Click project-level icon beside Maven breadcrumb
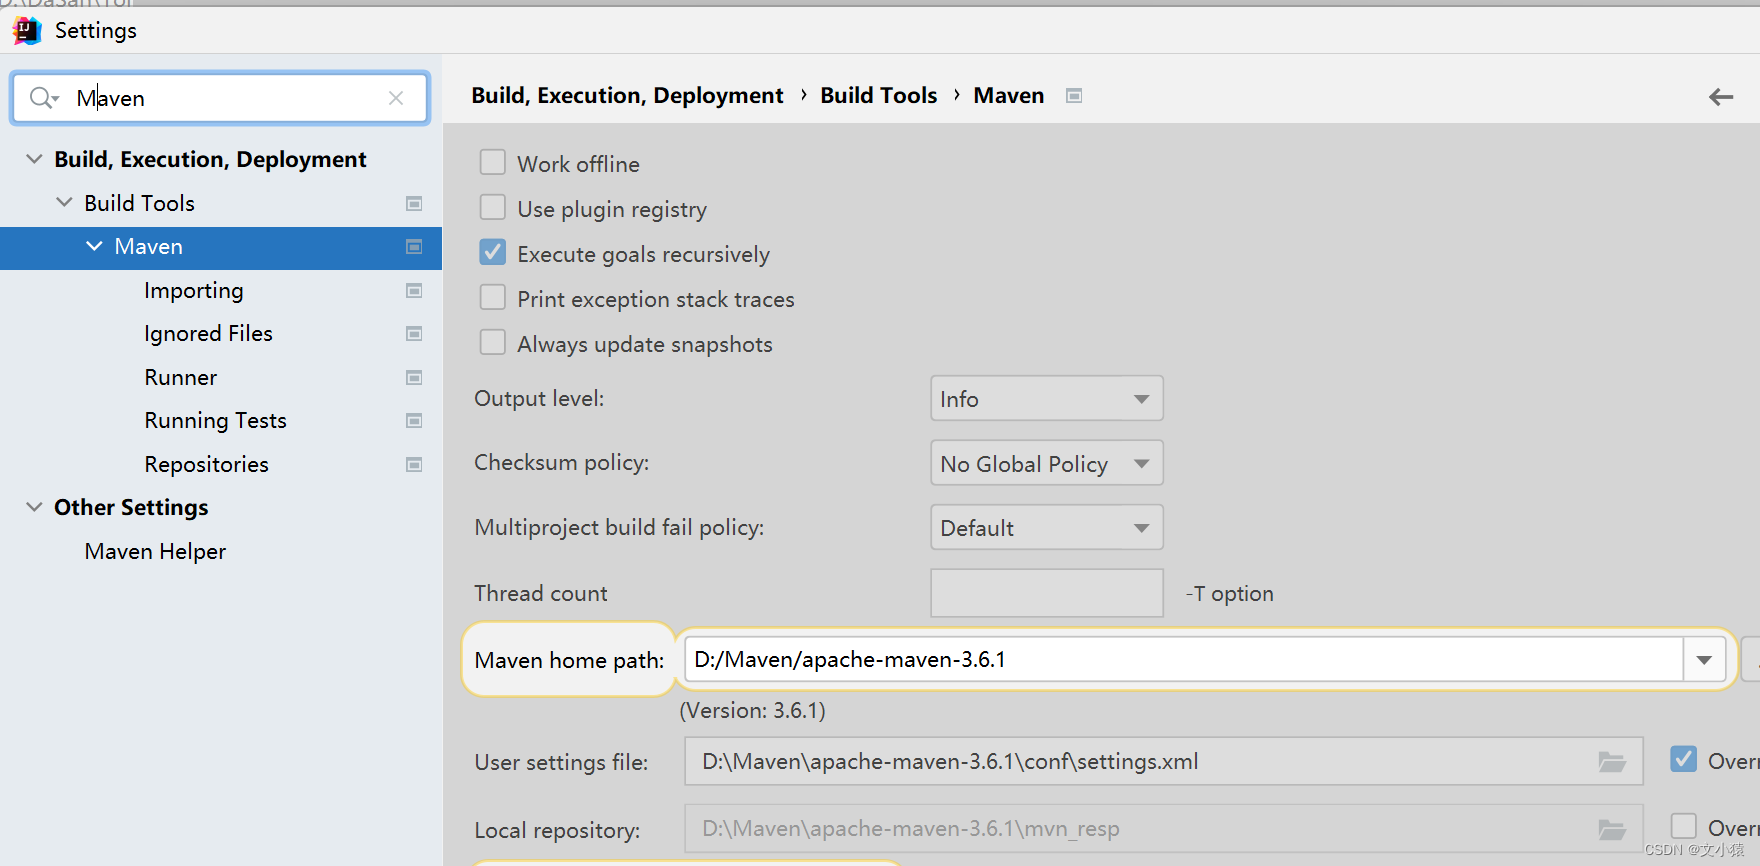This screenshot has height=866, width=1760. (1074, 96)
